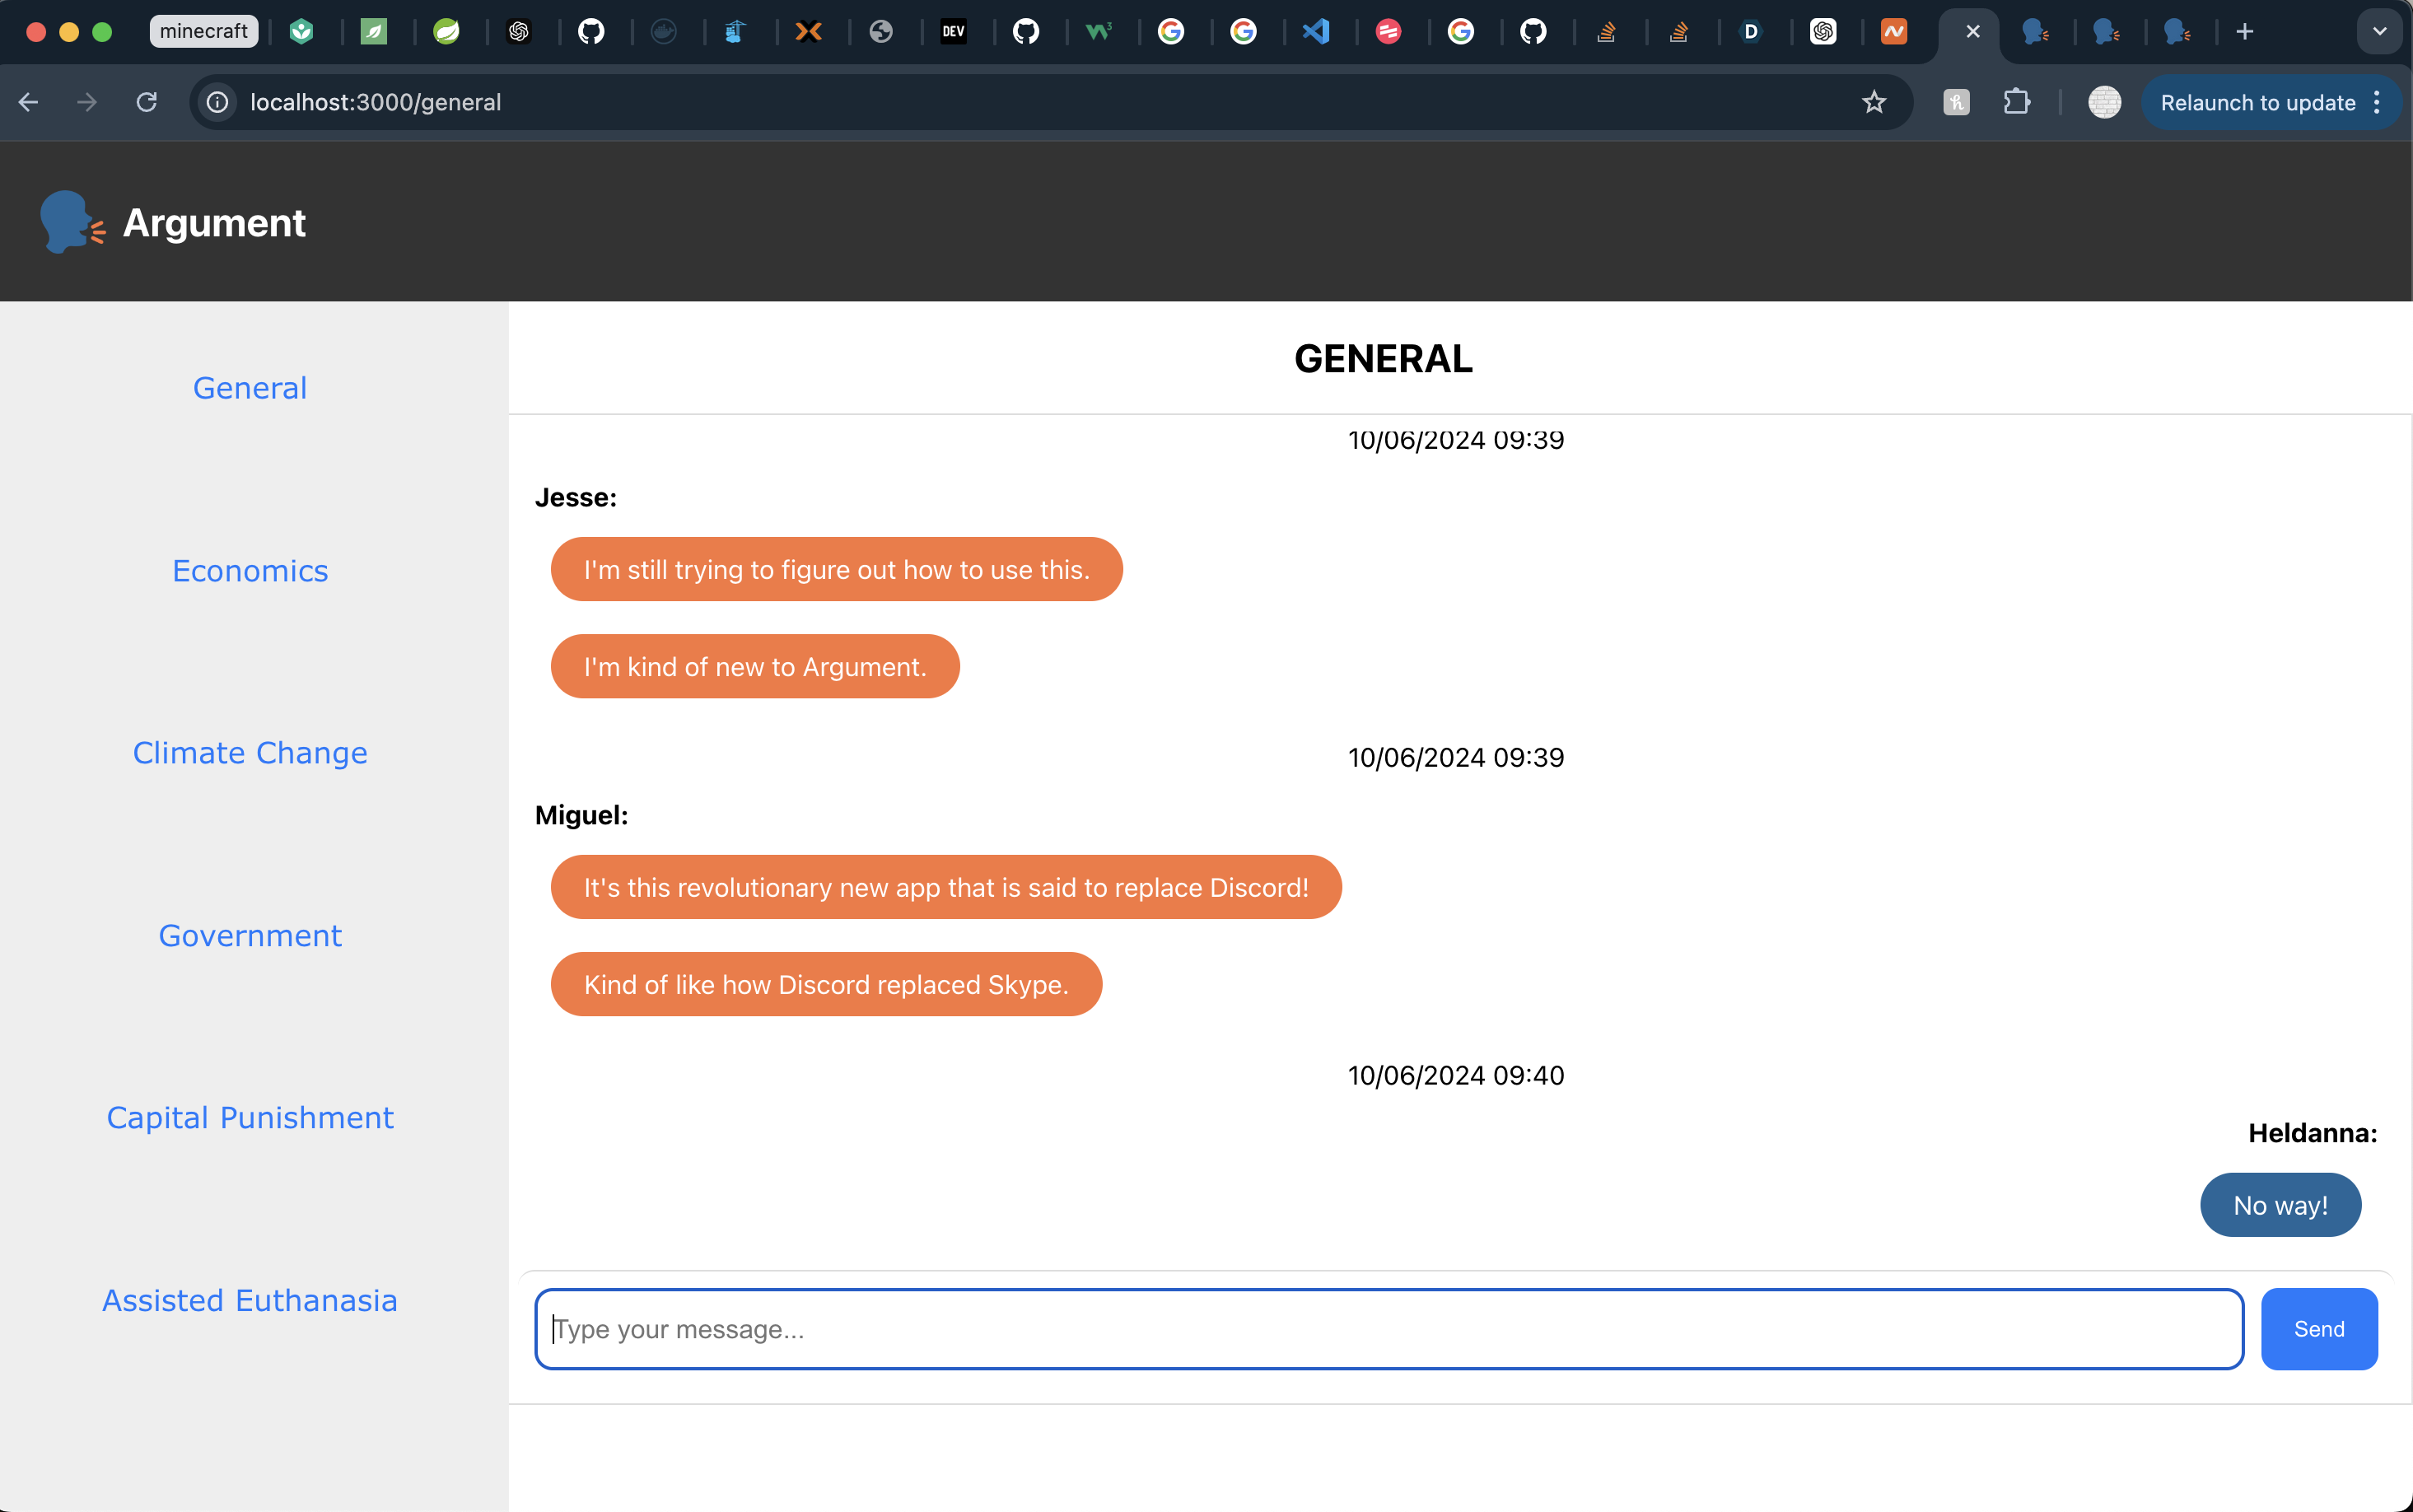Open a new tab with plus icon
The height and width of the screenshot is (1512, 2413).
coord(2245,32)
